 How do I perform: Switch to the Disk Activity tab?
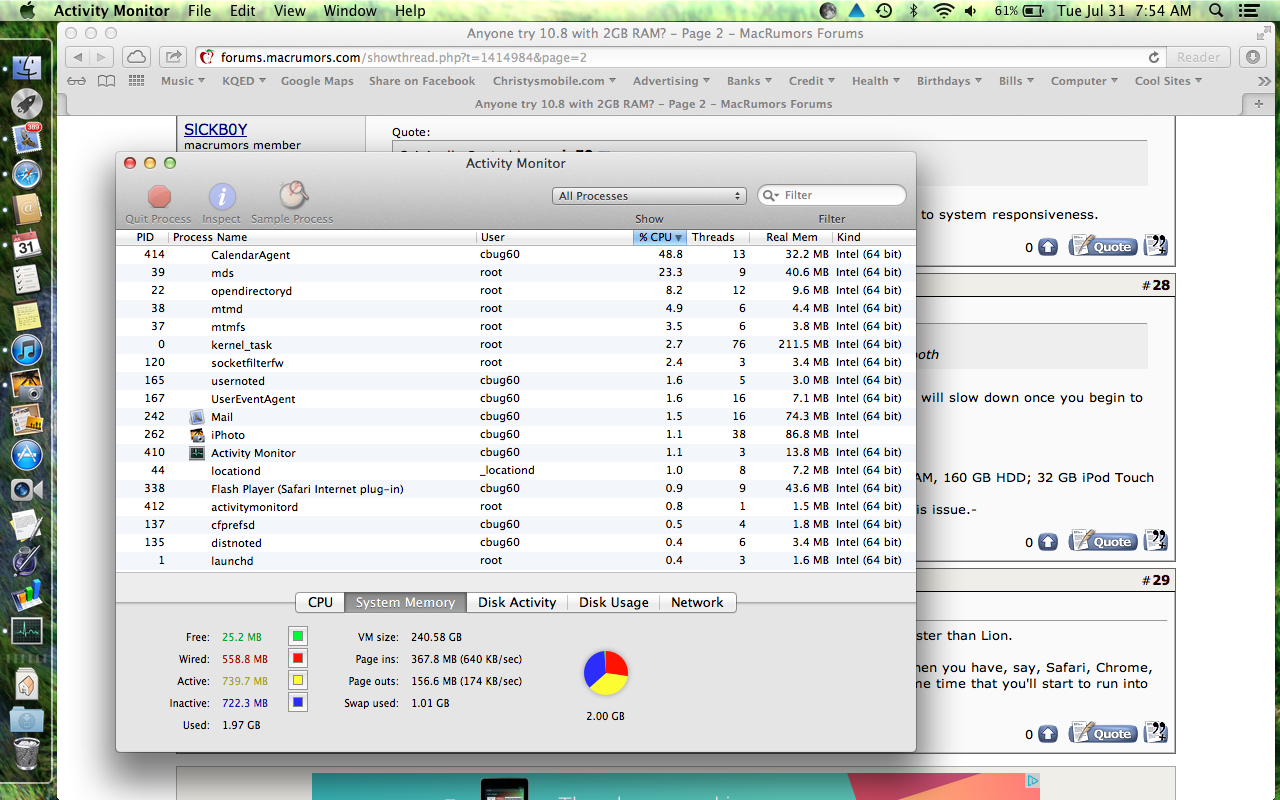[x=517, y=602]
